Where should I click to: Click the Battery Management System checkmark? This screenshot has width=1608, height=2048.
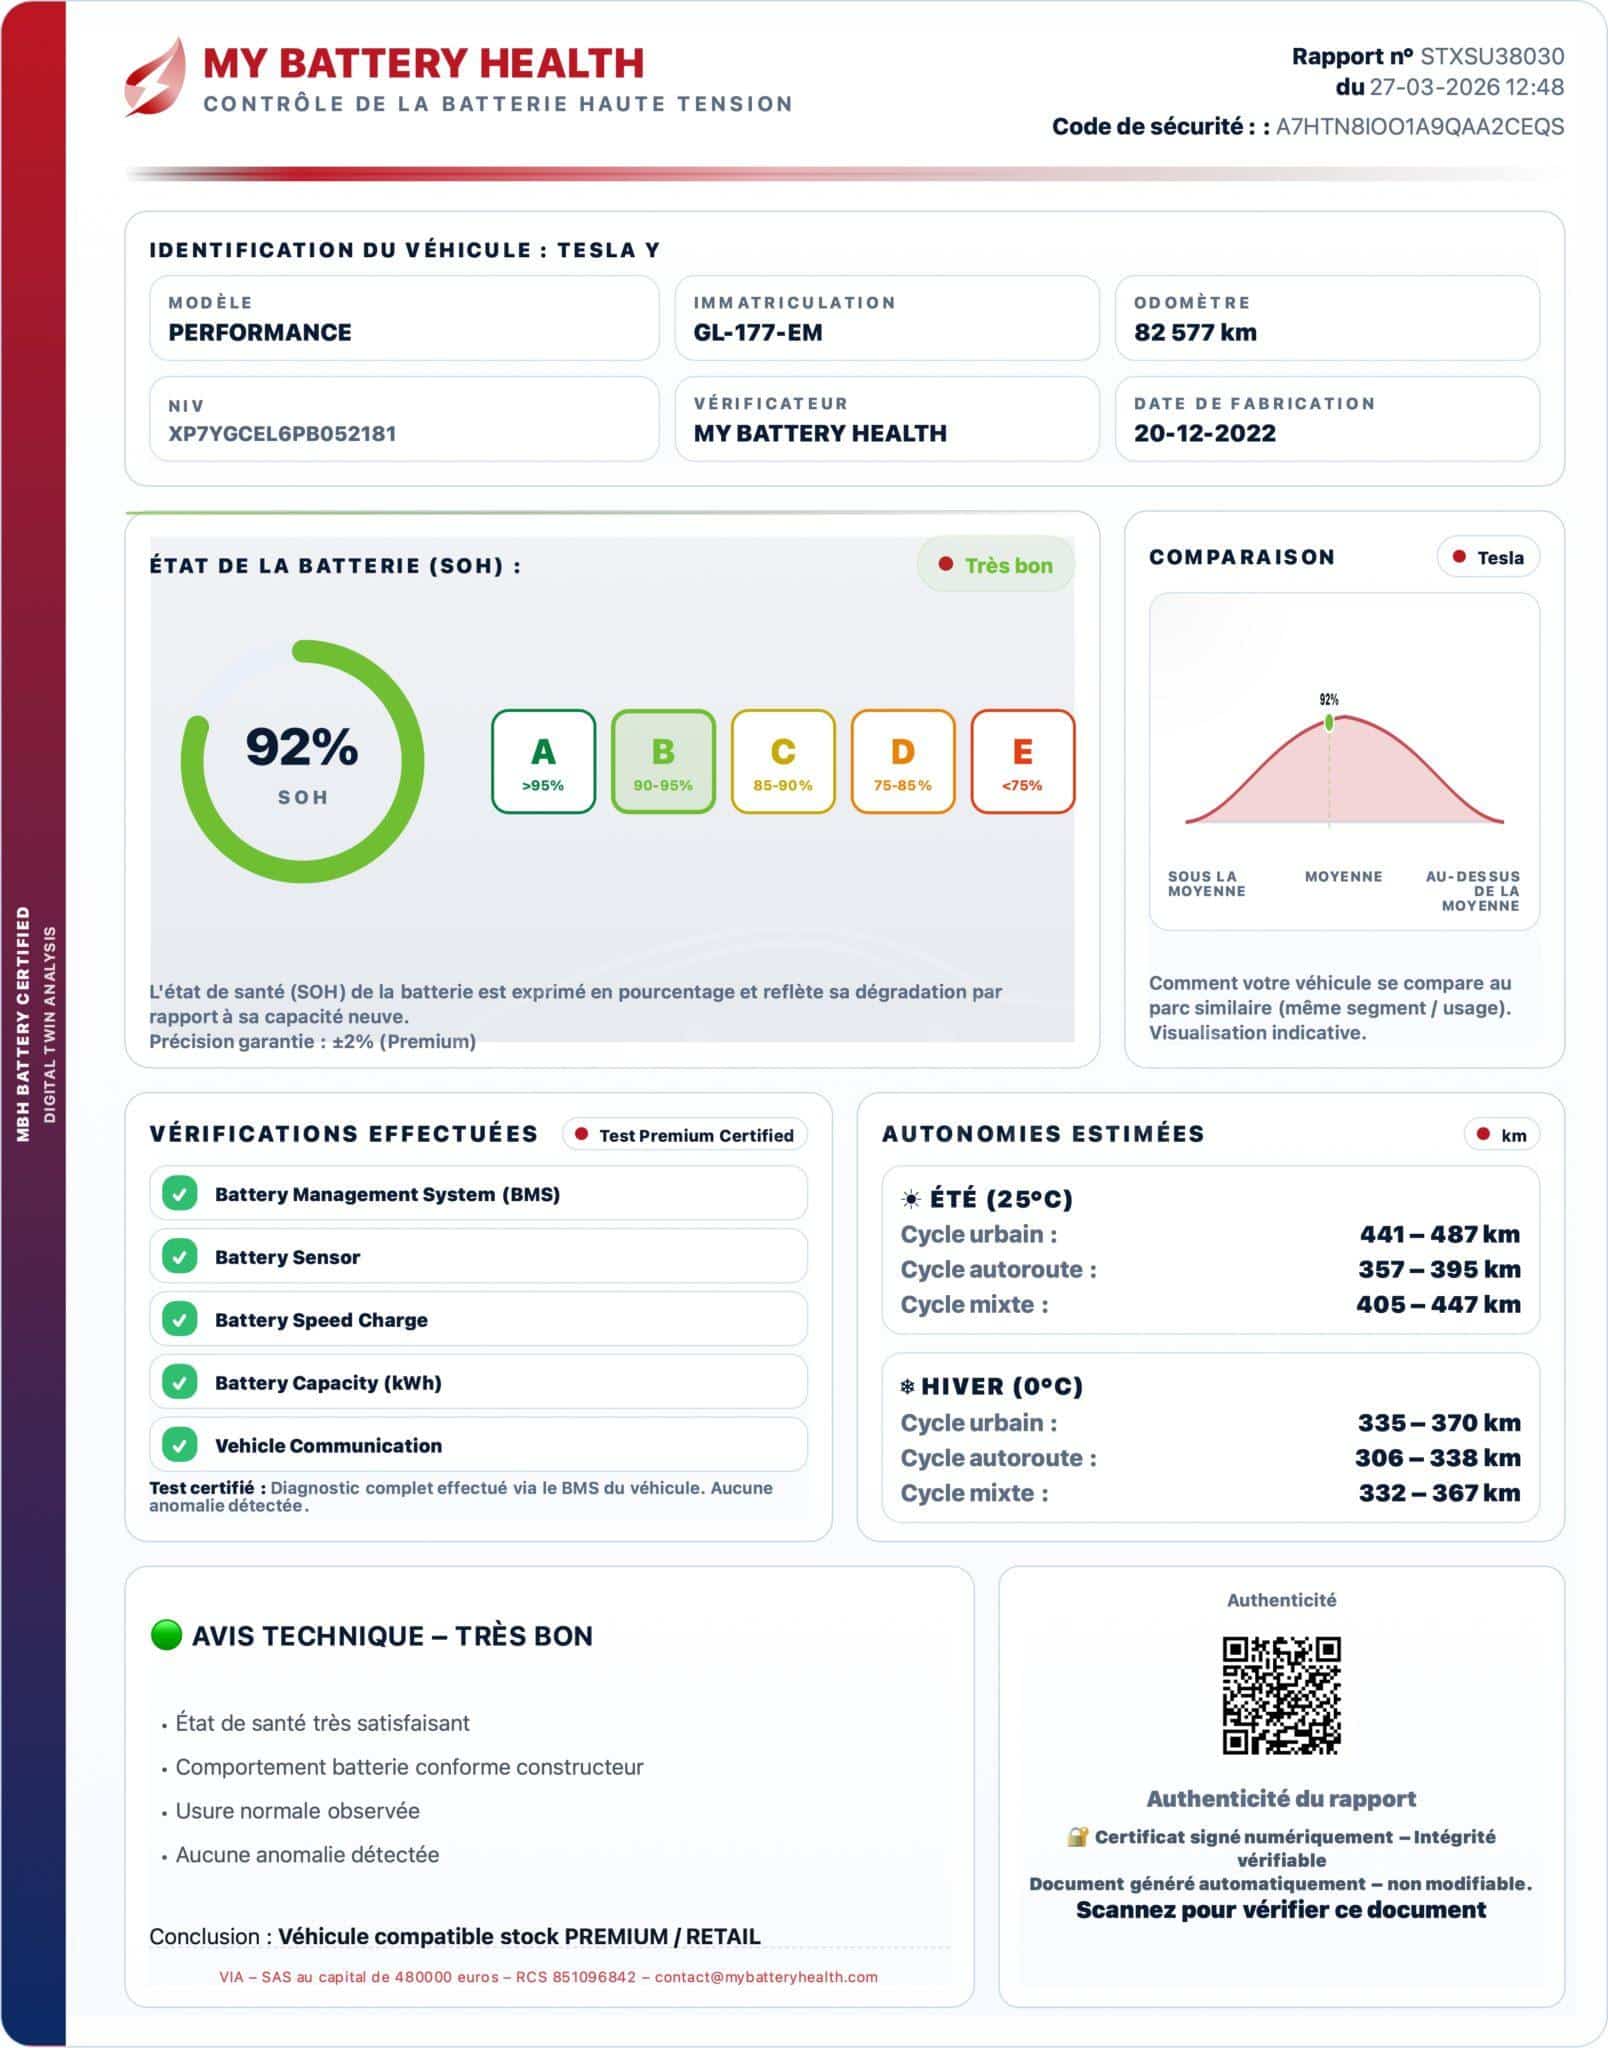pos(180,1194)
